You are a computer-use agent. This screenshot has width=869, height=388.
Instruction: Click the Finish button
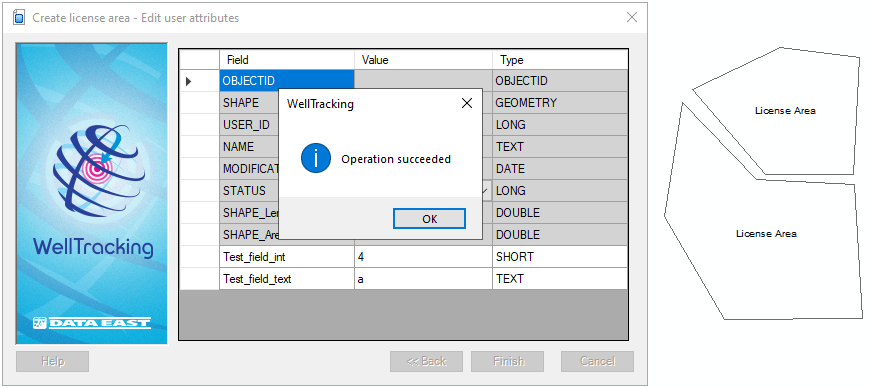(508, 361)
